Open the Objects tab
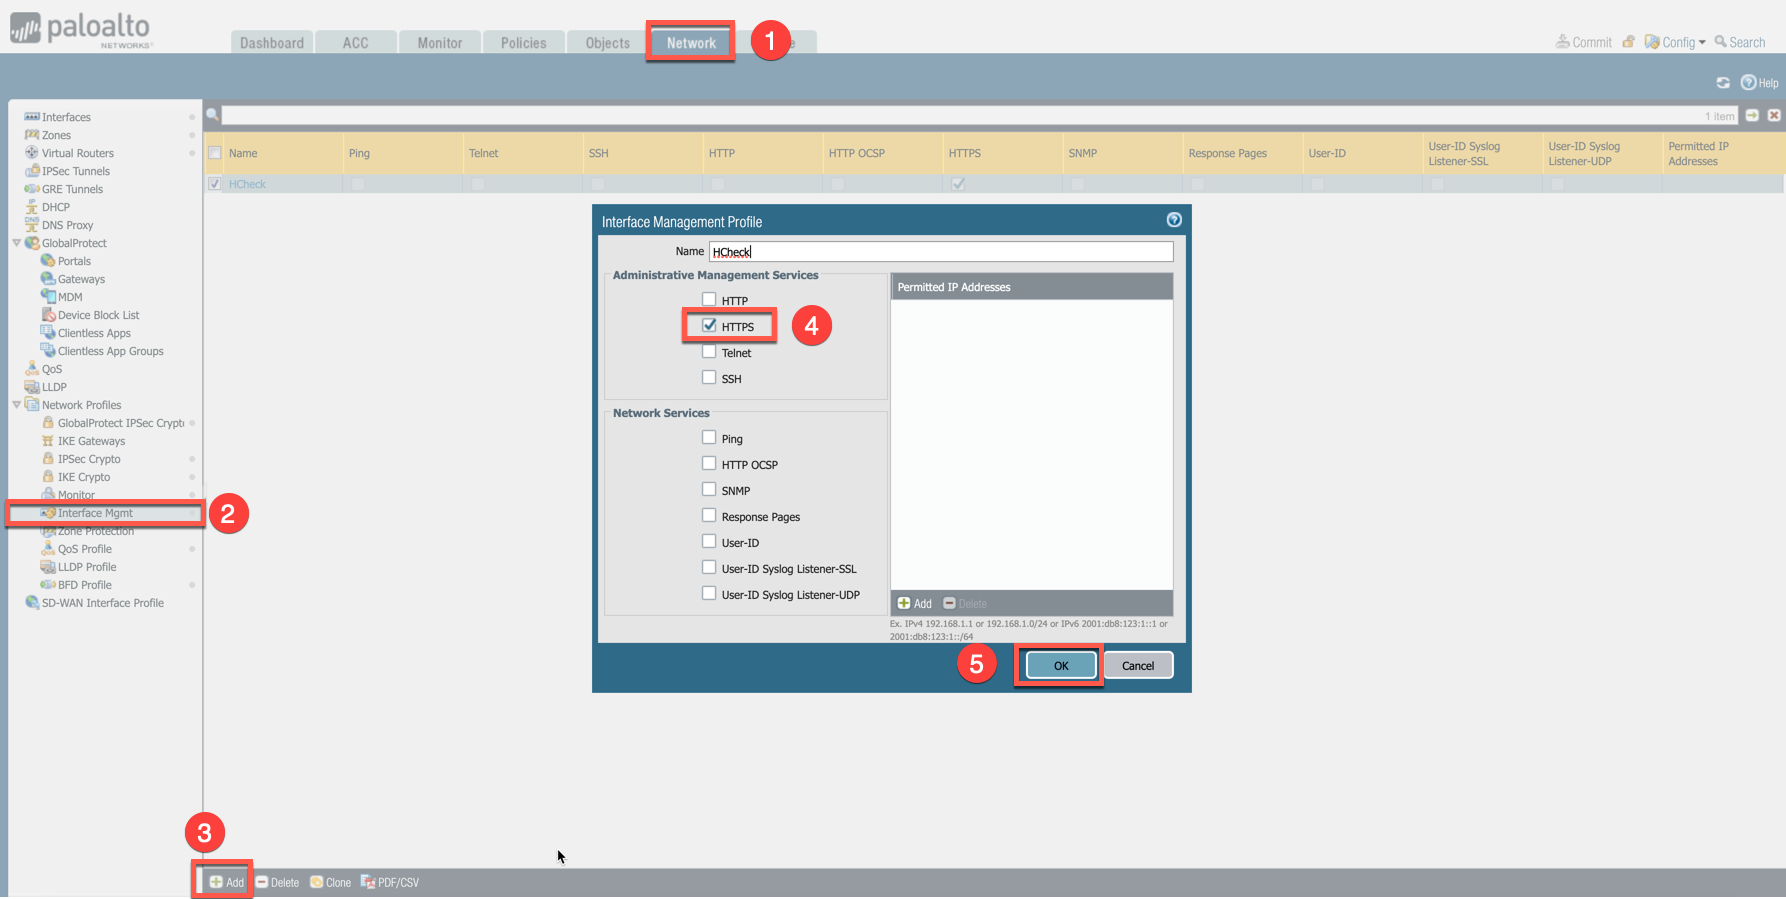This screenshot has width=1786, height=899. pos(607,43)
